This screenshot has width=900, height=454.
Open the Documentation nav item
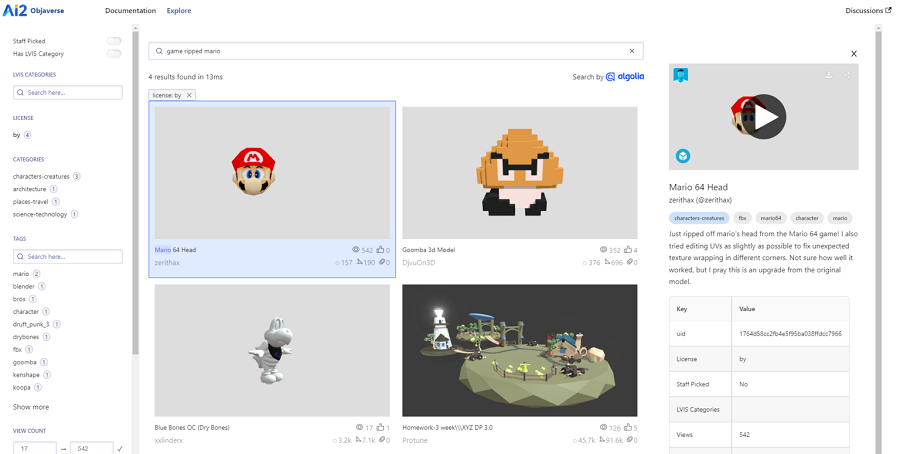130,10
